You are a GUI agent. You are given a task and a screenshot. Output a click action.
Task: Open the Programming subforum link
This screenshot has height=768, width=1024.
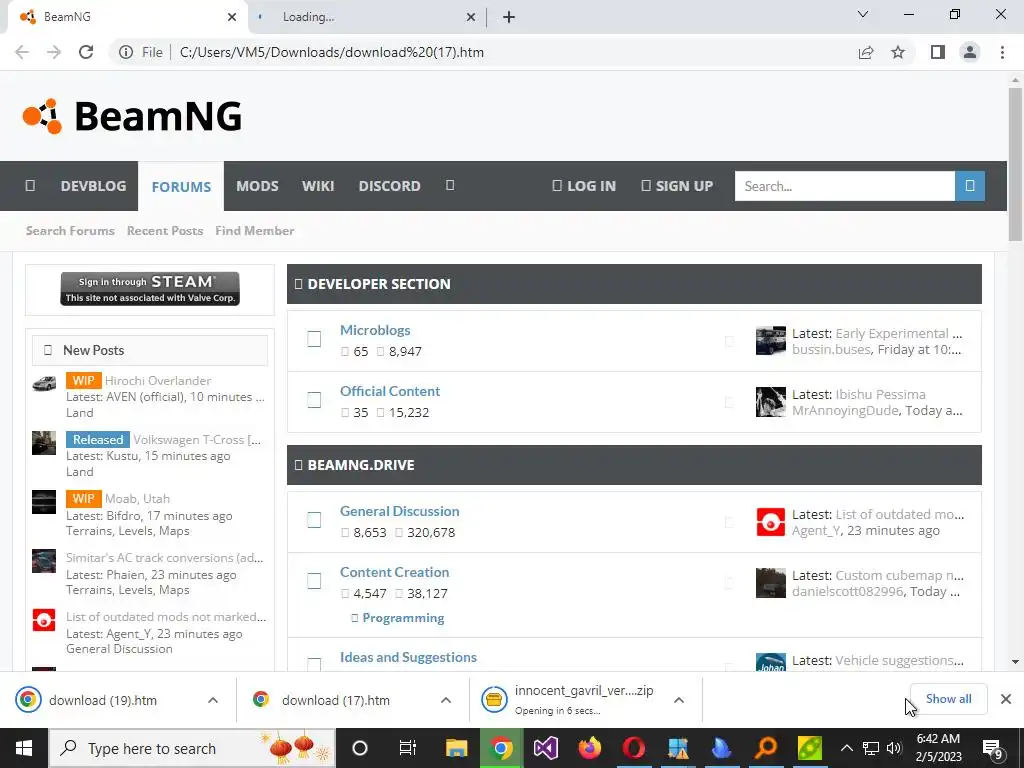coord(403,618)
